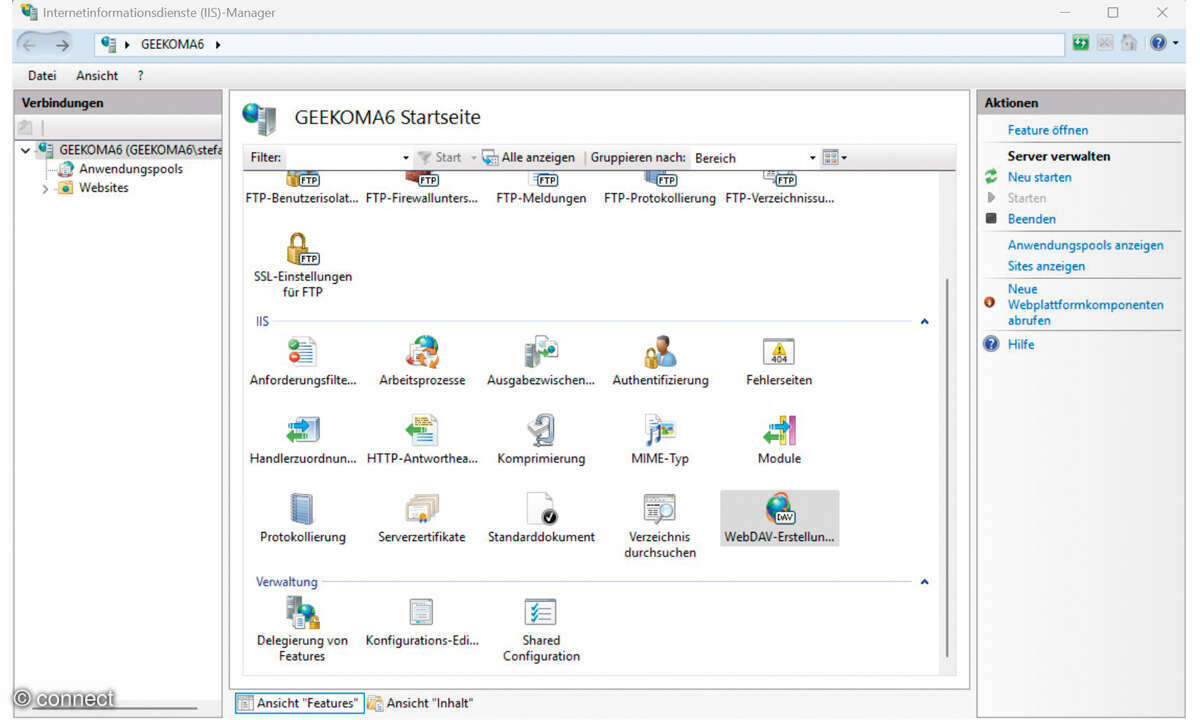This screenshot has height=720, width=1200.
Task: Switch to Ansicht "Features" tab
Action: [298, 703]
